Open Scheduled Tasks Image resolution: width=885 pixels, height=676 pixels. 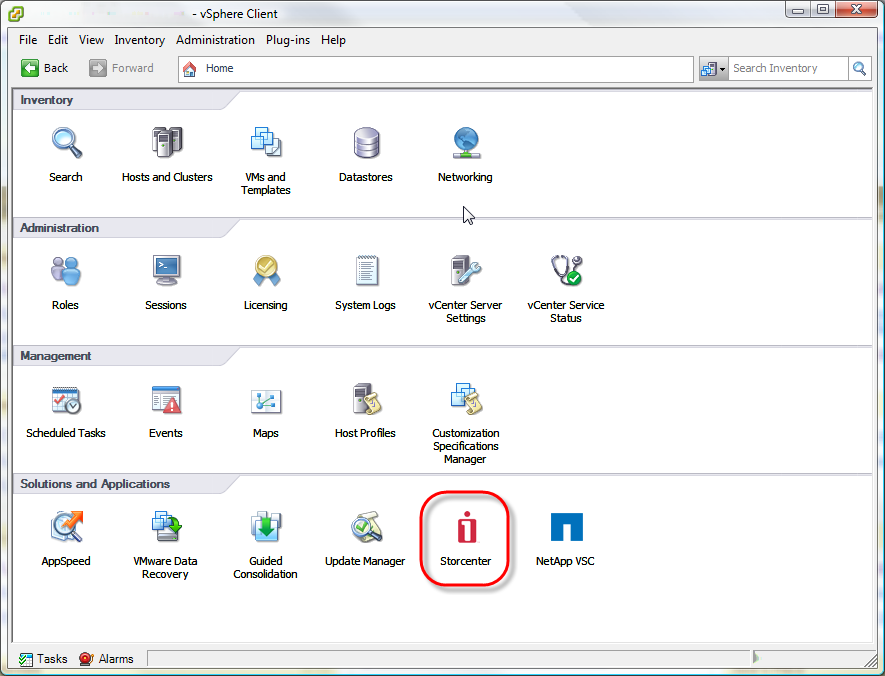65,400
